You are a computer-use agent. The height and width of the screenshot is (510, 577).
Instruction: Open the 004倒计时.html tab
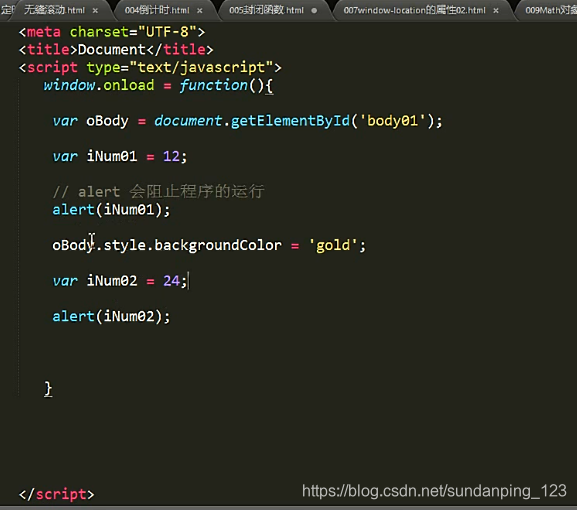click(157, 10)
